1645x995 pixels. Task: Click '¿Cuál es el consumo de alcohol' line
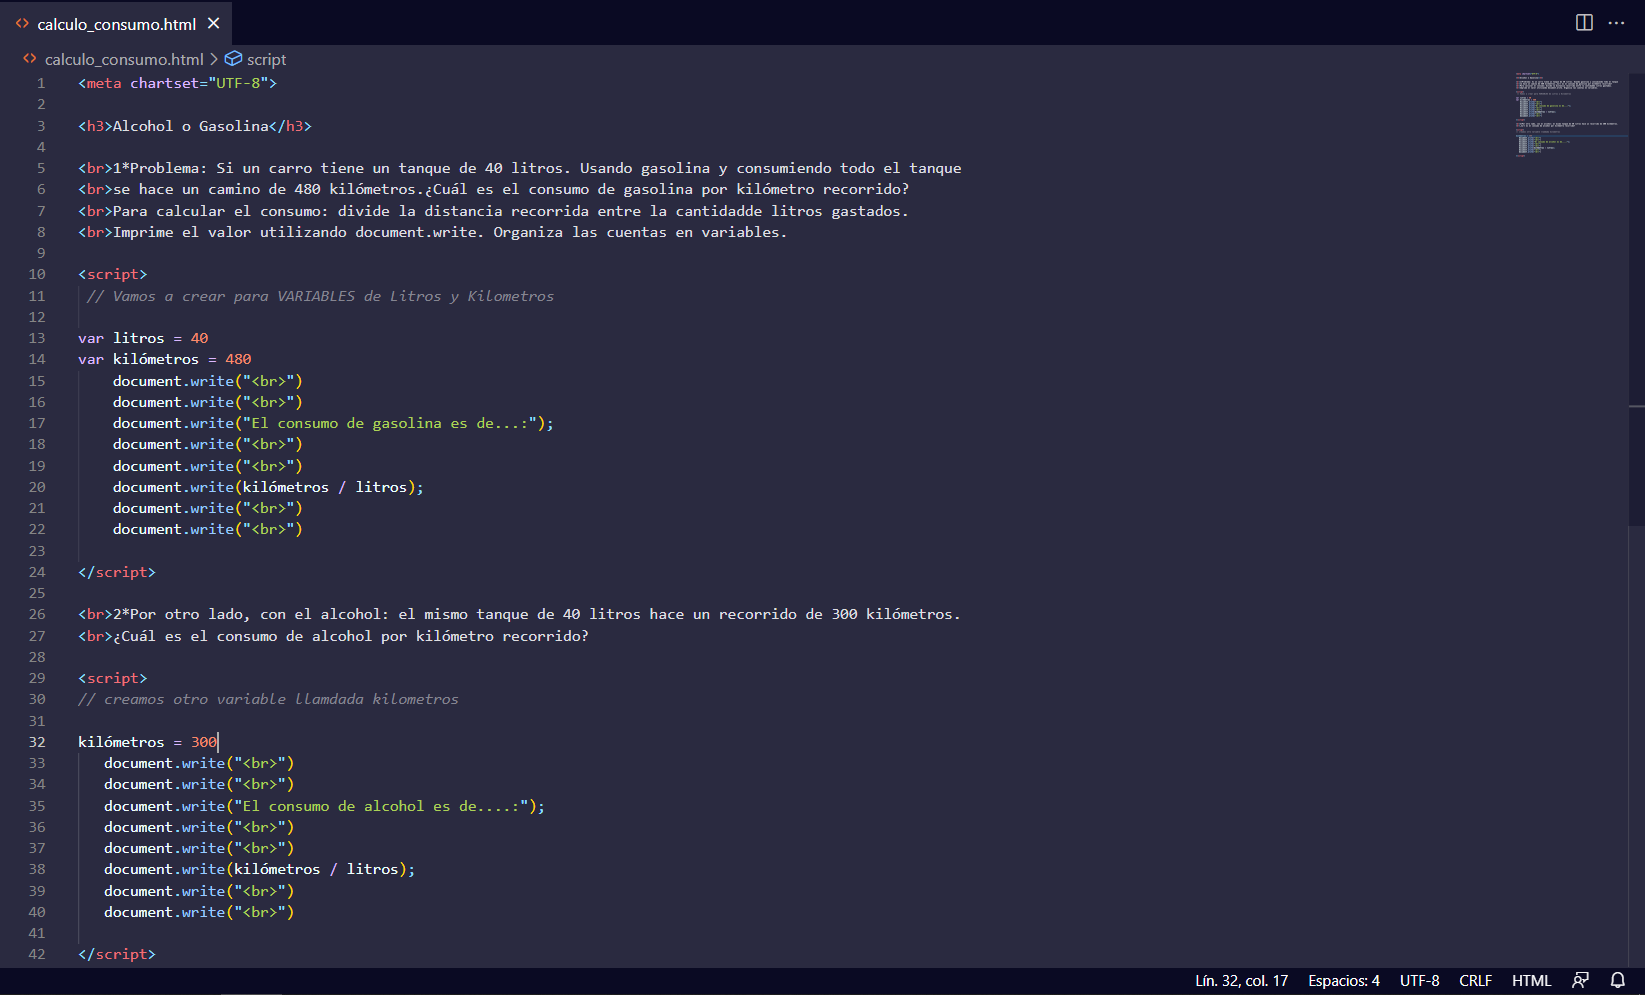coord(334,636)
